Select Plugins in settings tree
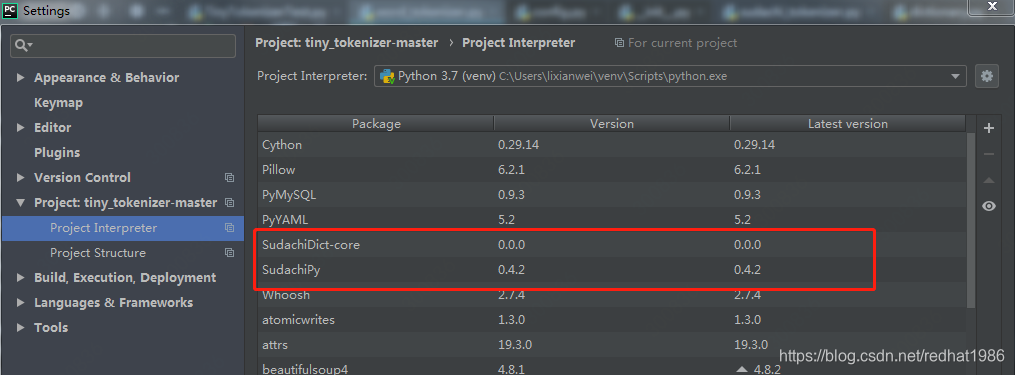Image resolution: width=1015 pixels, height=375 pixels. (x=57, y=153)
